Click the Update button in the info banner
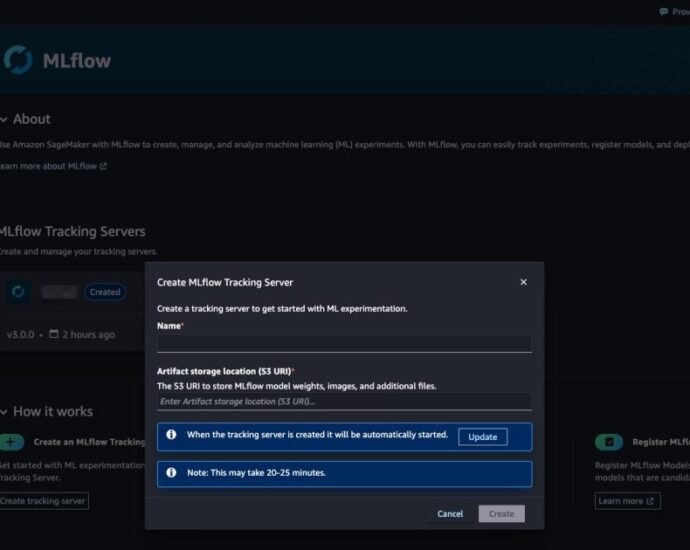 (482, 437)
